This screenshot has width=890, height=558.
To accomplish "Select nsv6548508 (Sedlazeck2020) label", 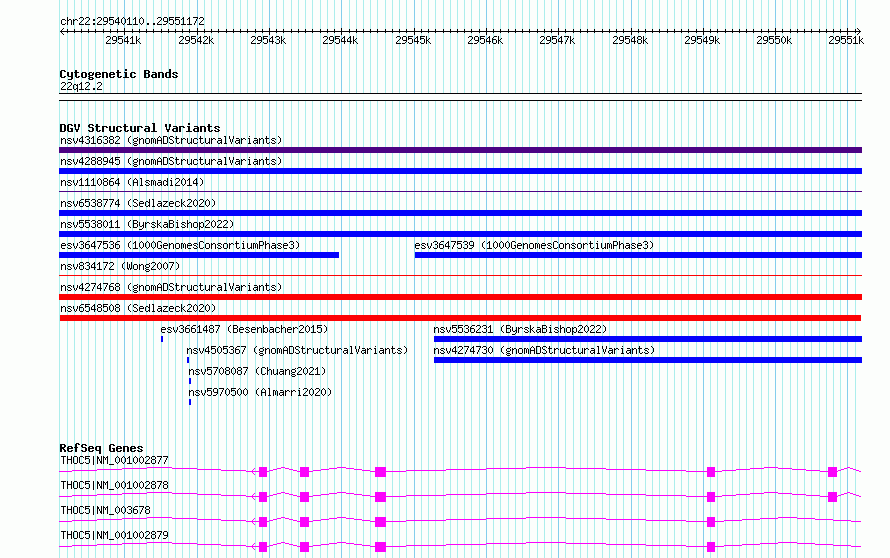I will 138,308.
